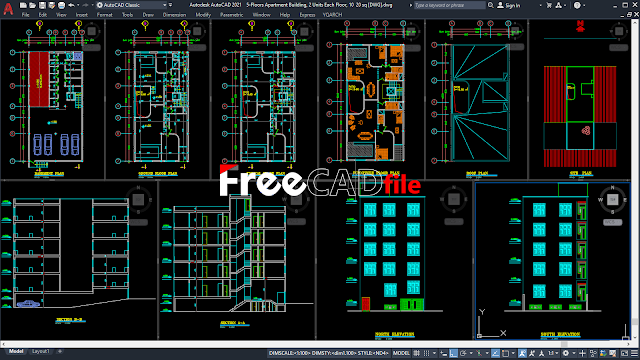Screen dimensions: 640x360
Task: Expand the Help dropdown arrow
Action: 584,5
